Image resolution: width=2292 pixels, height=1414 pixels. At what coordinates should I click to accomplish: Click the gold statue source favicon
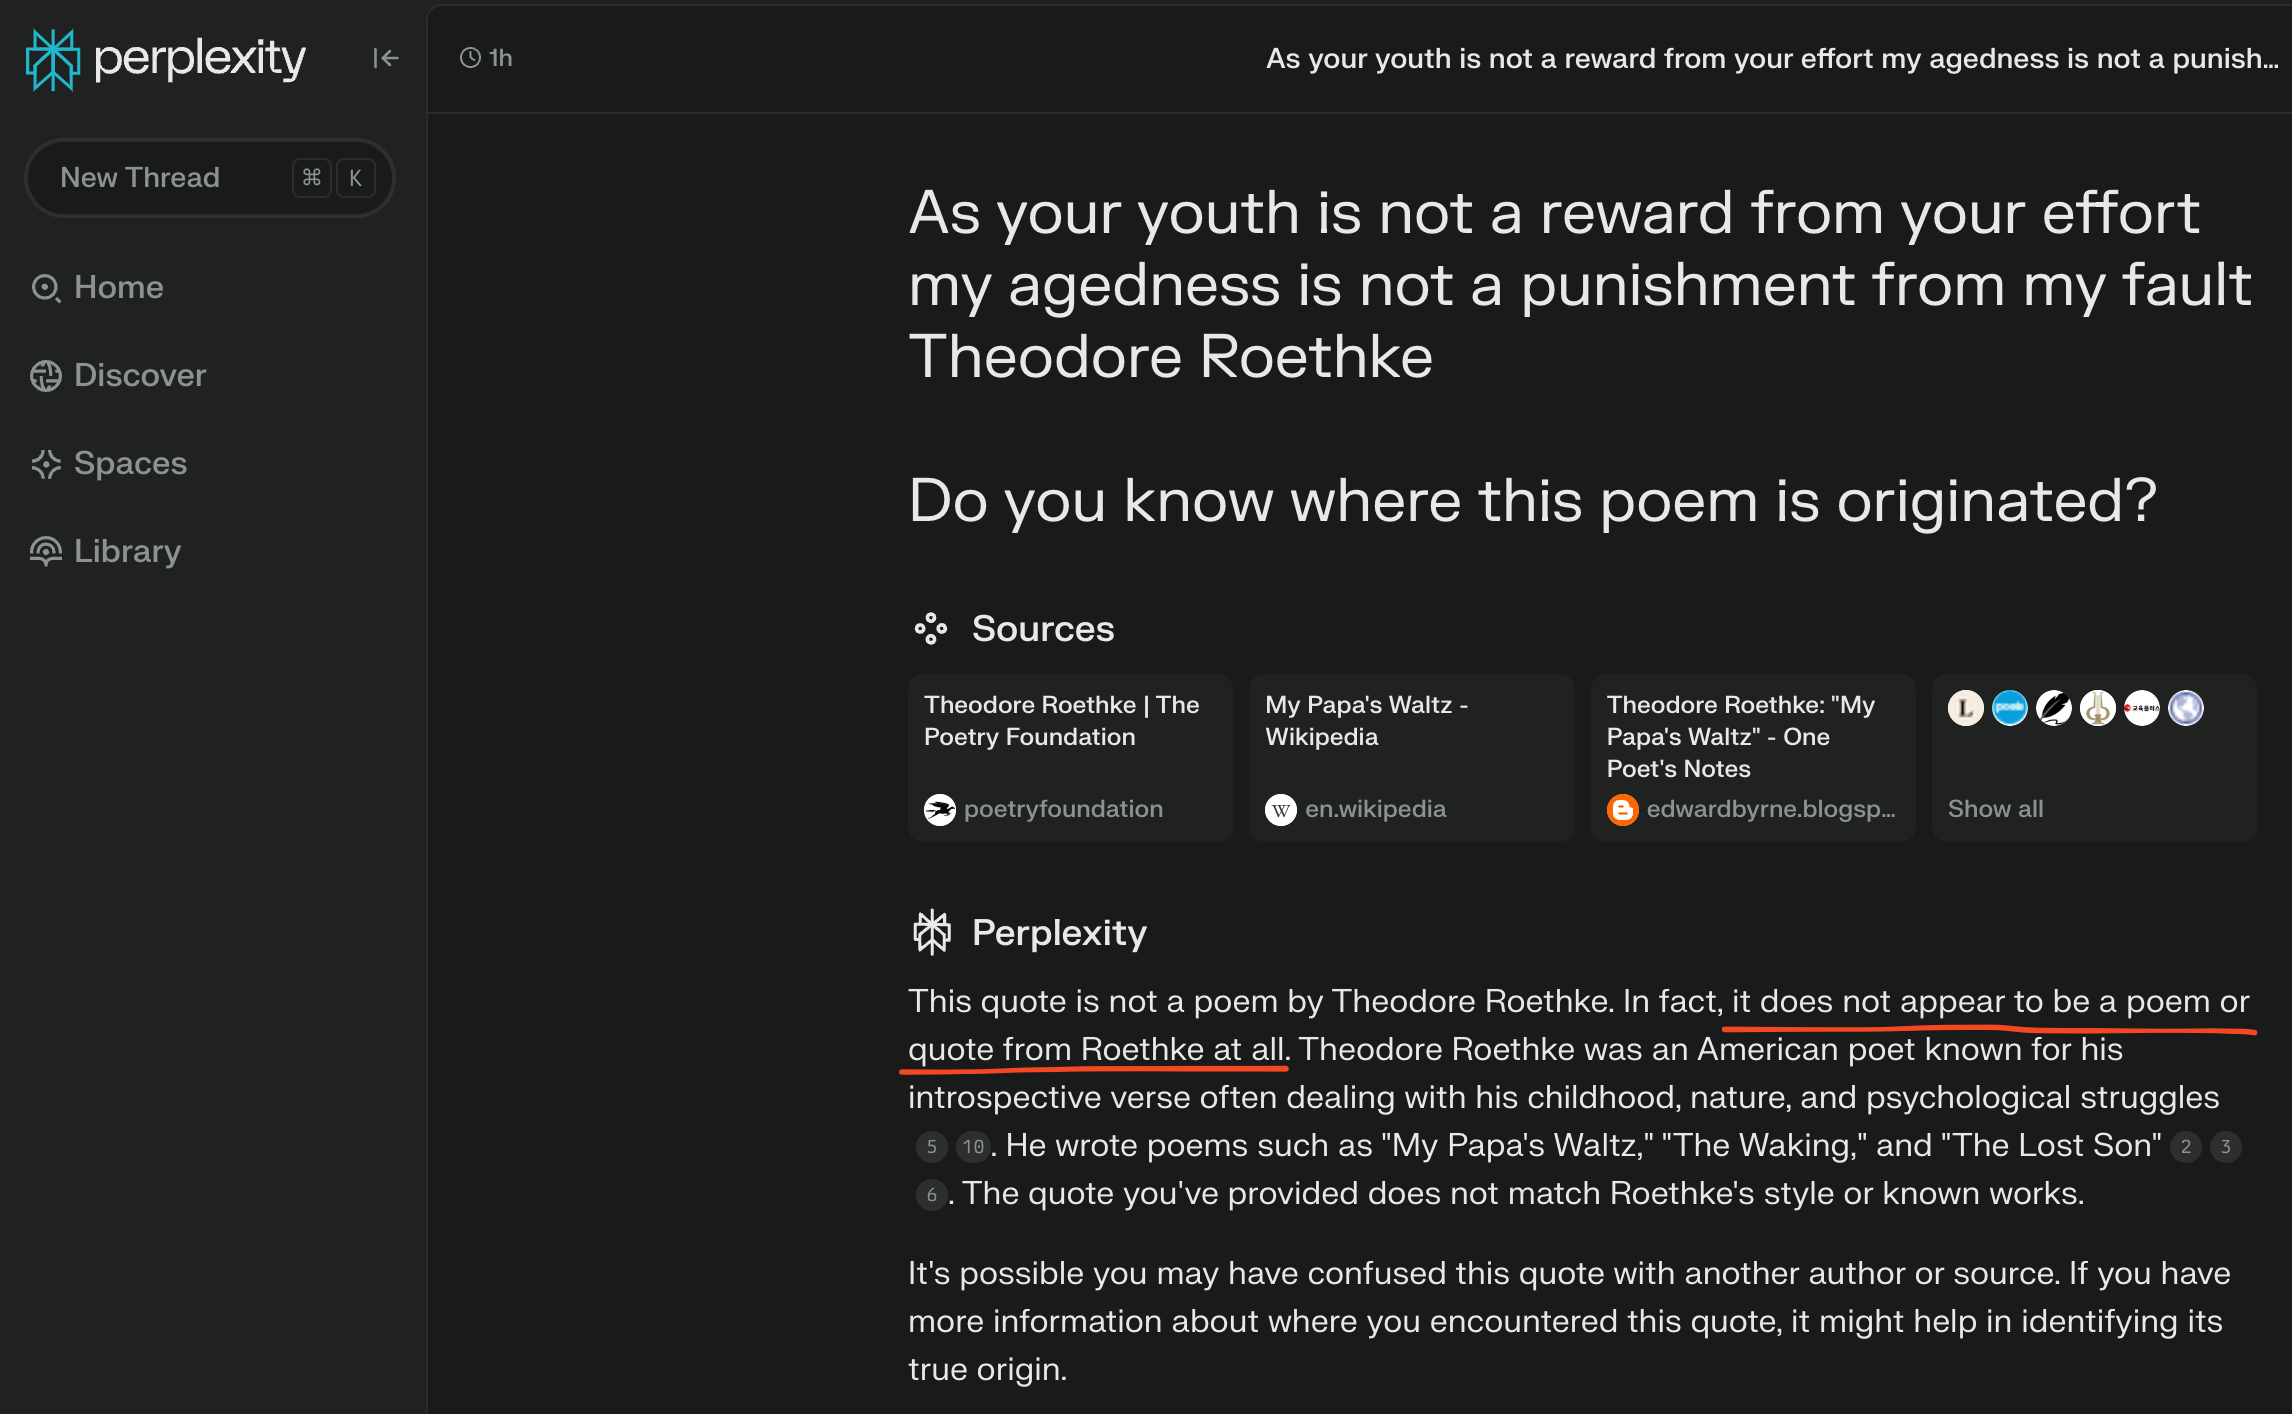2098,708
